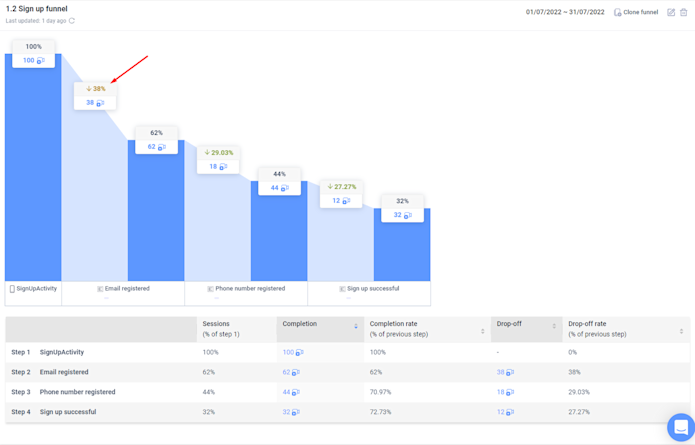
Task: Sort table by the Drop-off column
Action: [554, 326]
